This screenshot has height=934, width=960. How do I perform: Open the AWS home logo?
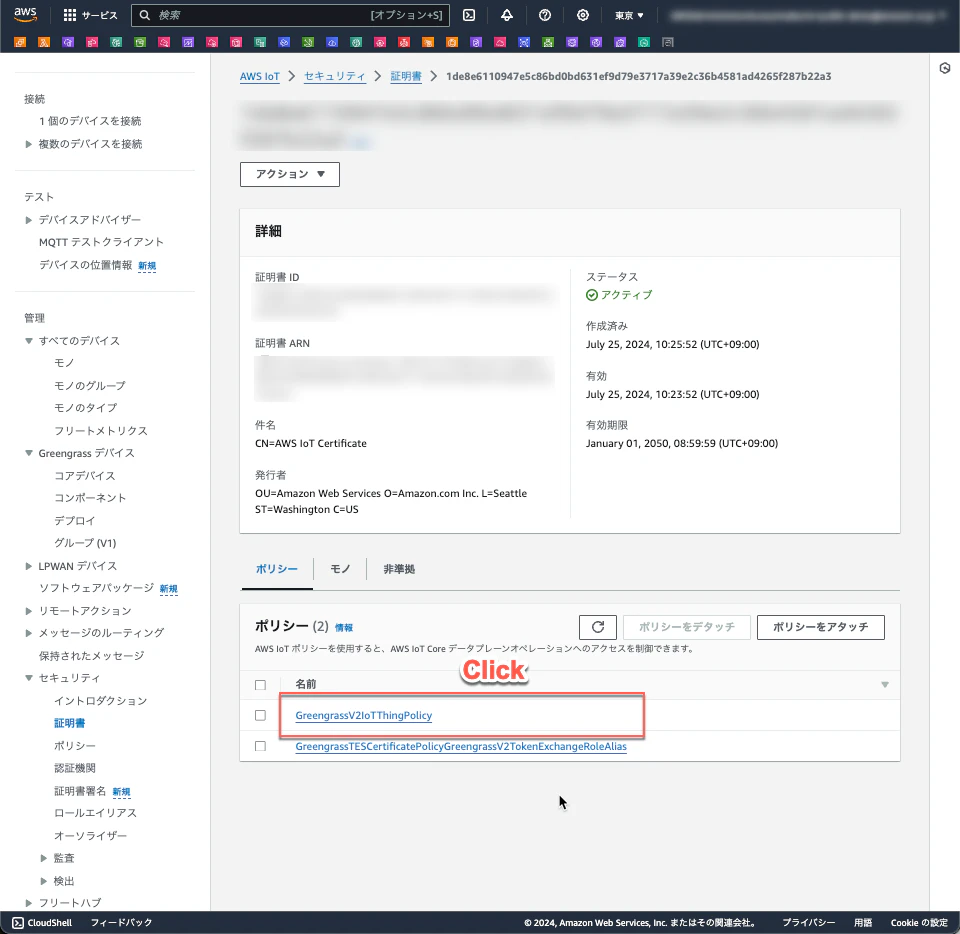point(25,15)
